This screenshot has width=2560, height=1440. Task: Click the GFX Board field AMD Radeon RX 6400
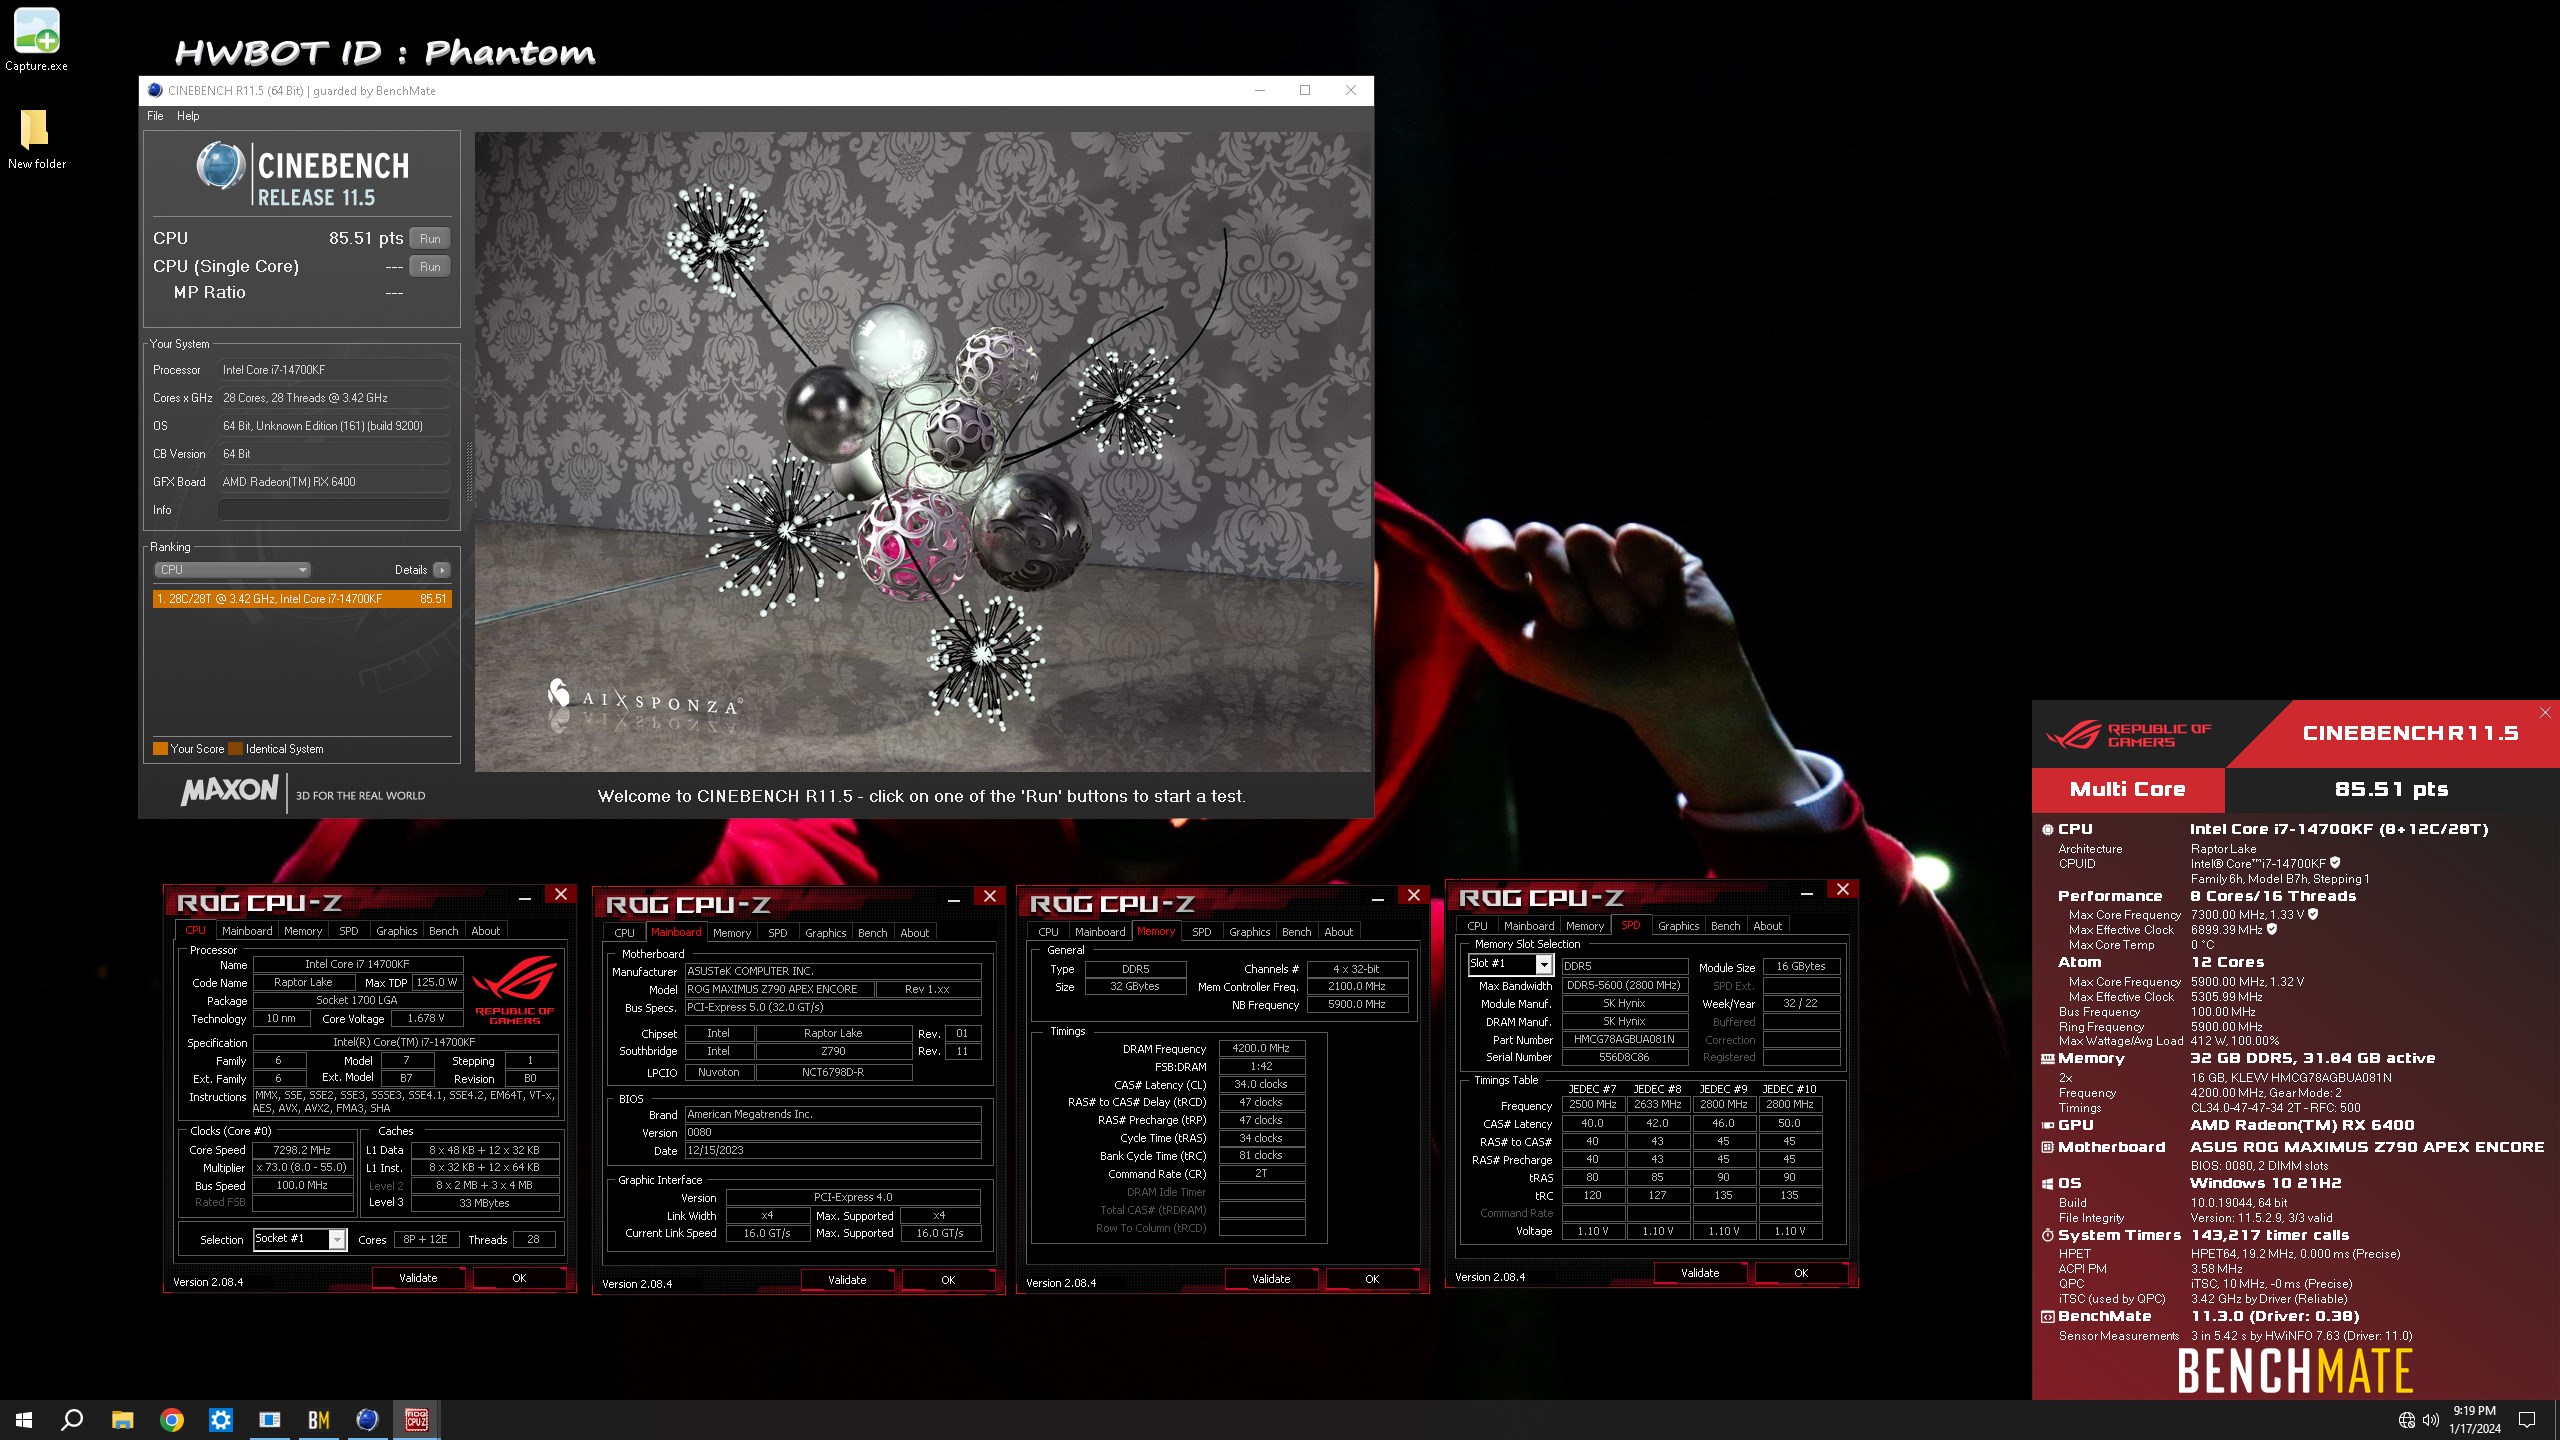[333, 482]
